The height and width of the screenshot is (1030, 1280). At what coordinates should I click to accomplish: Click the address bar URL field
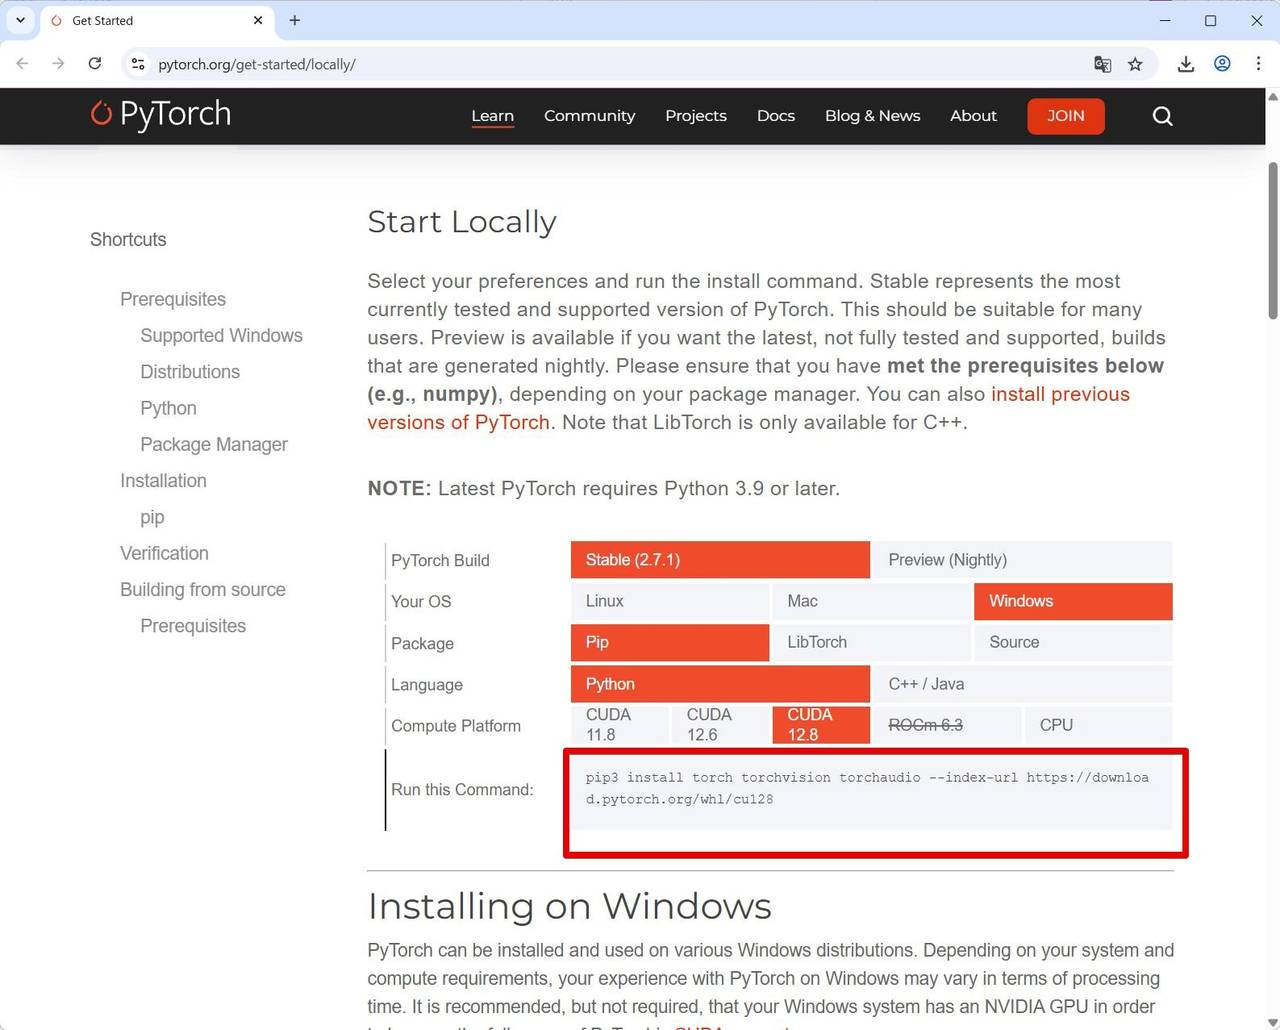tap(620, 64)
